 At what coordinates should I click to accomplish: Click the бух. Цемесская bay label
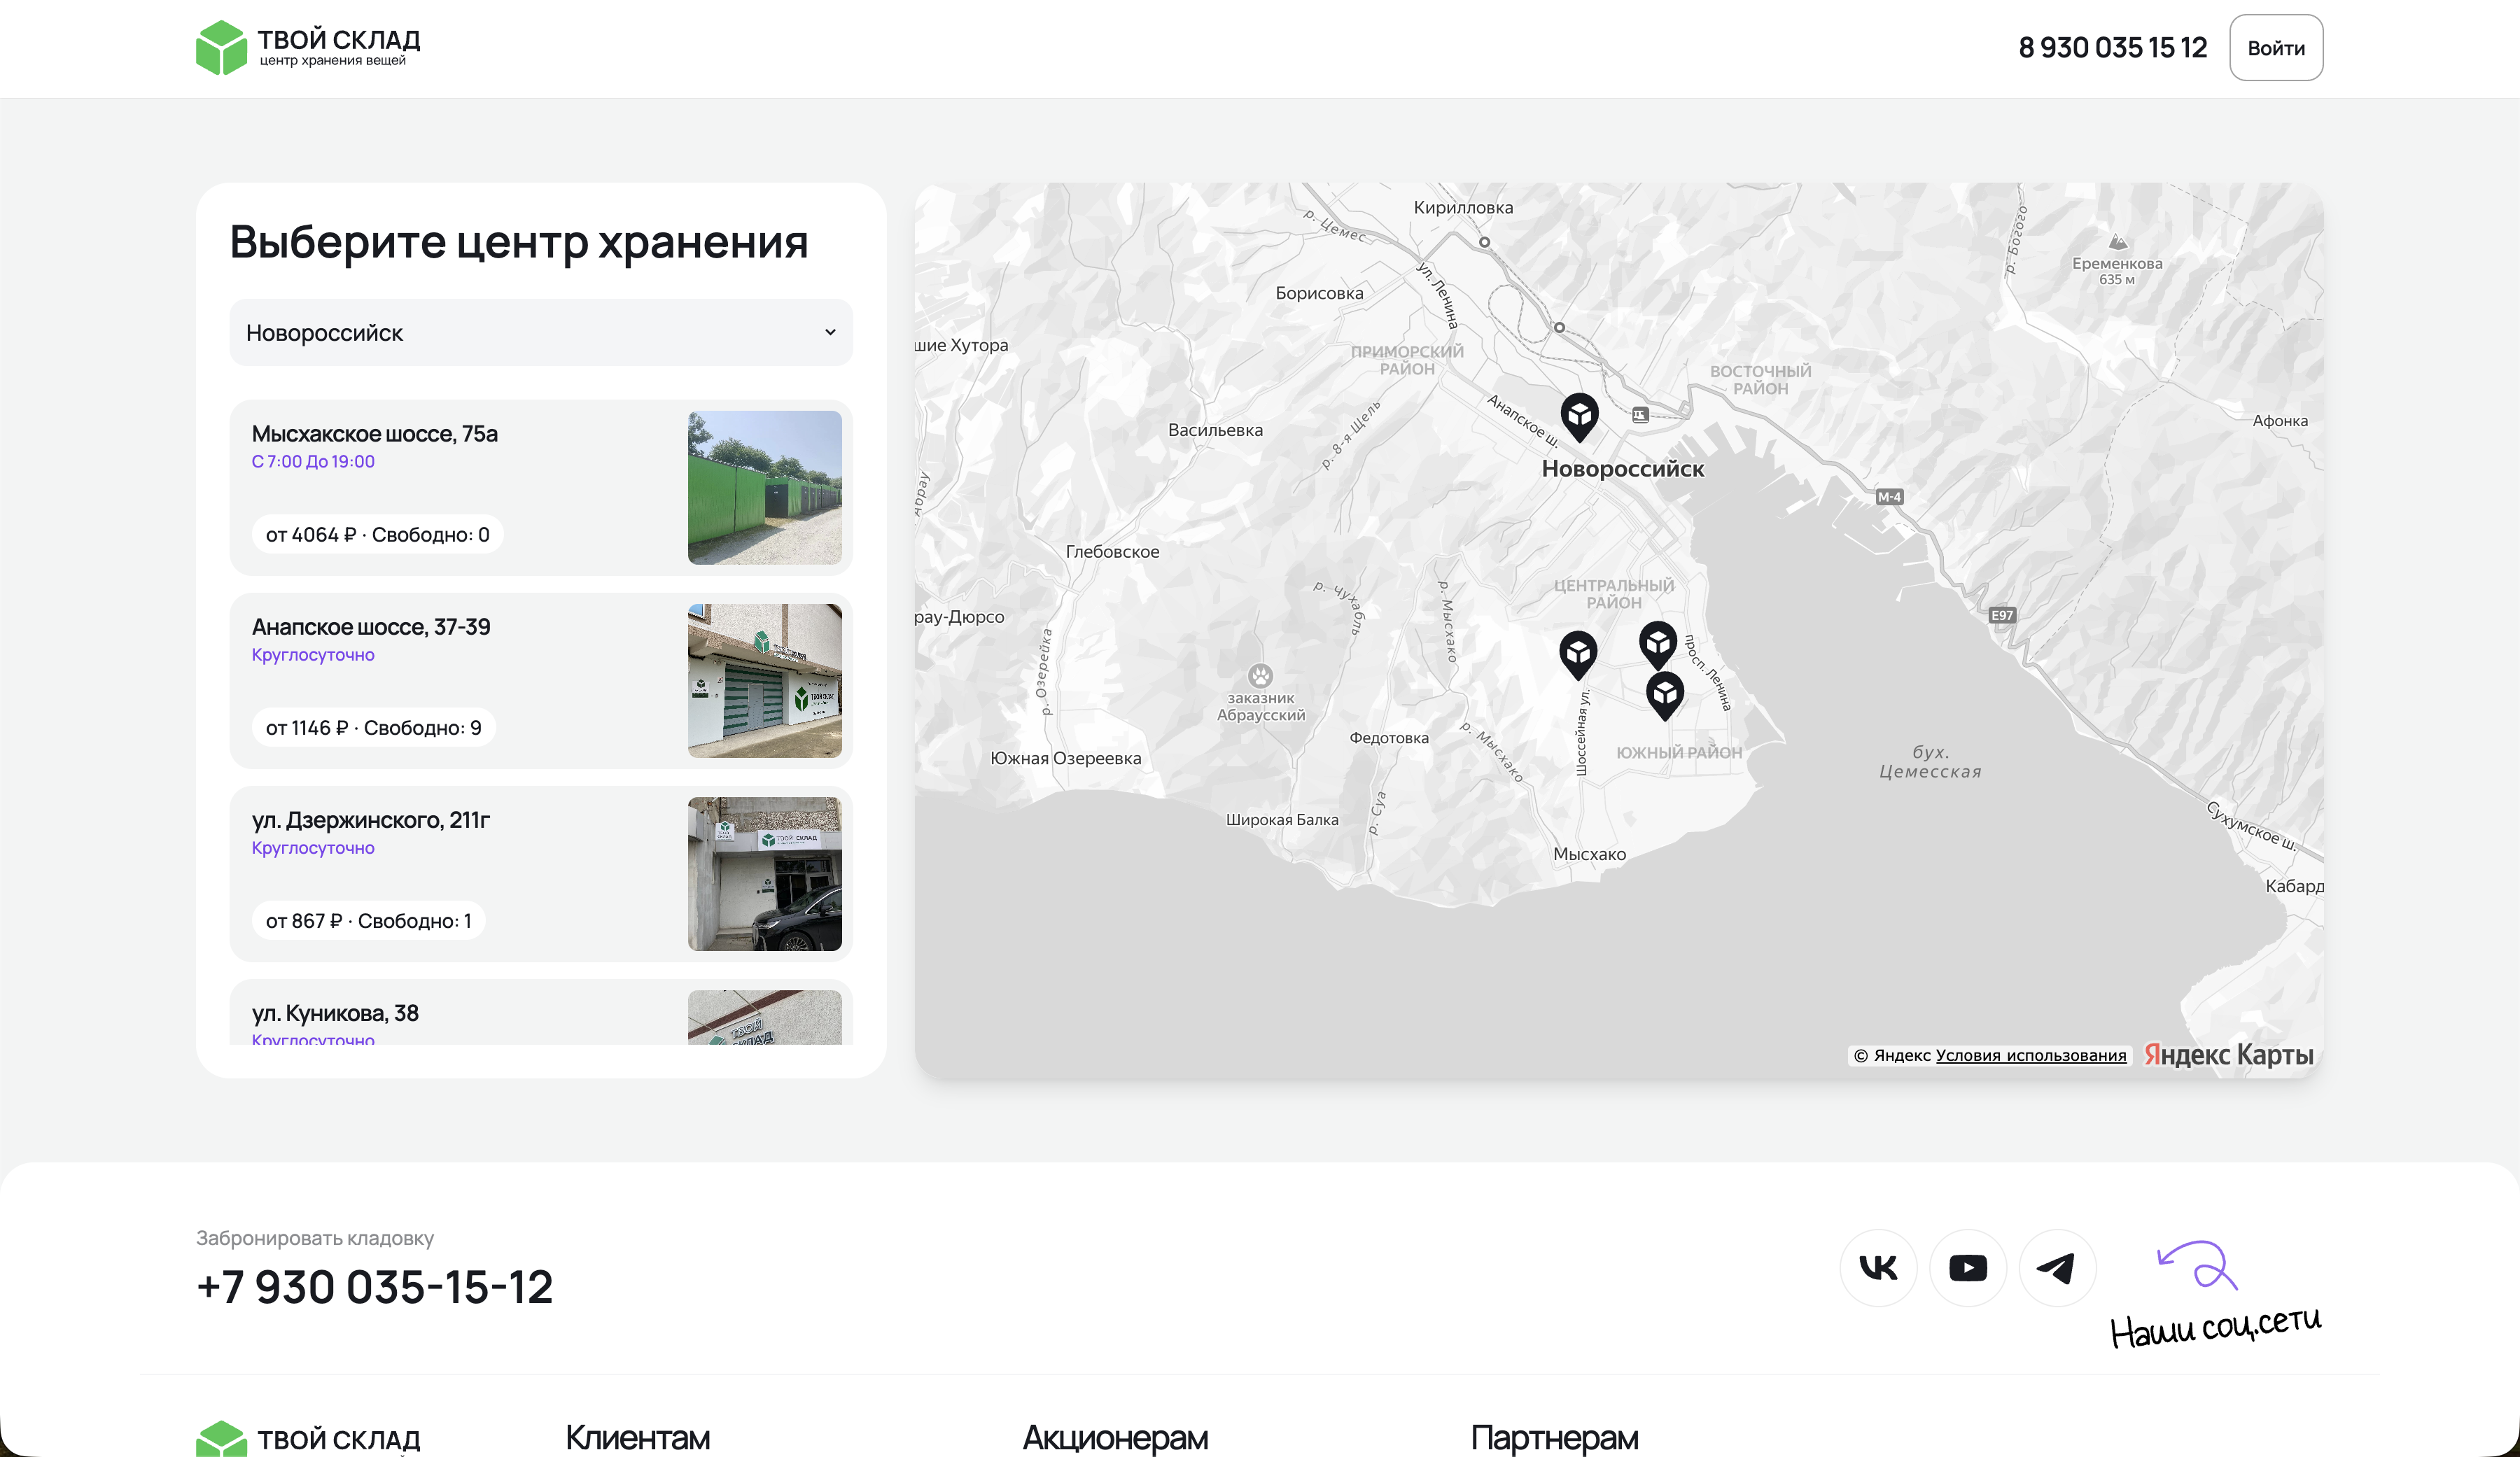[x=1930, y=761]
